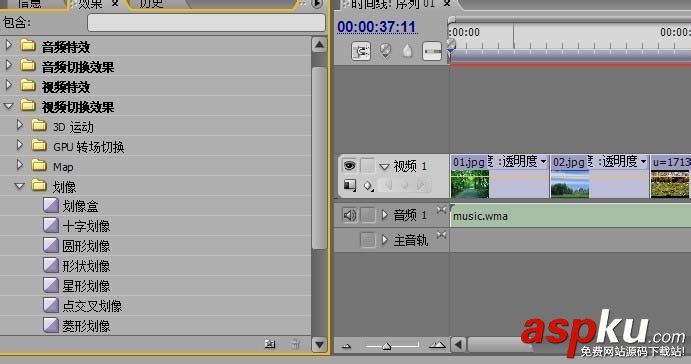Select 时间线: 序列 01 tab

click(394, 4)
